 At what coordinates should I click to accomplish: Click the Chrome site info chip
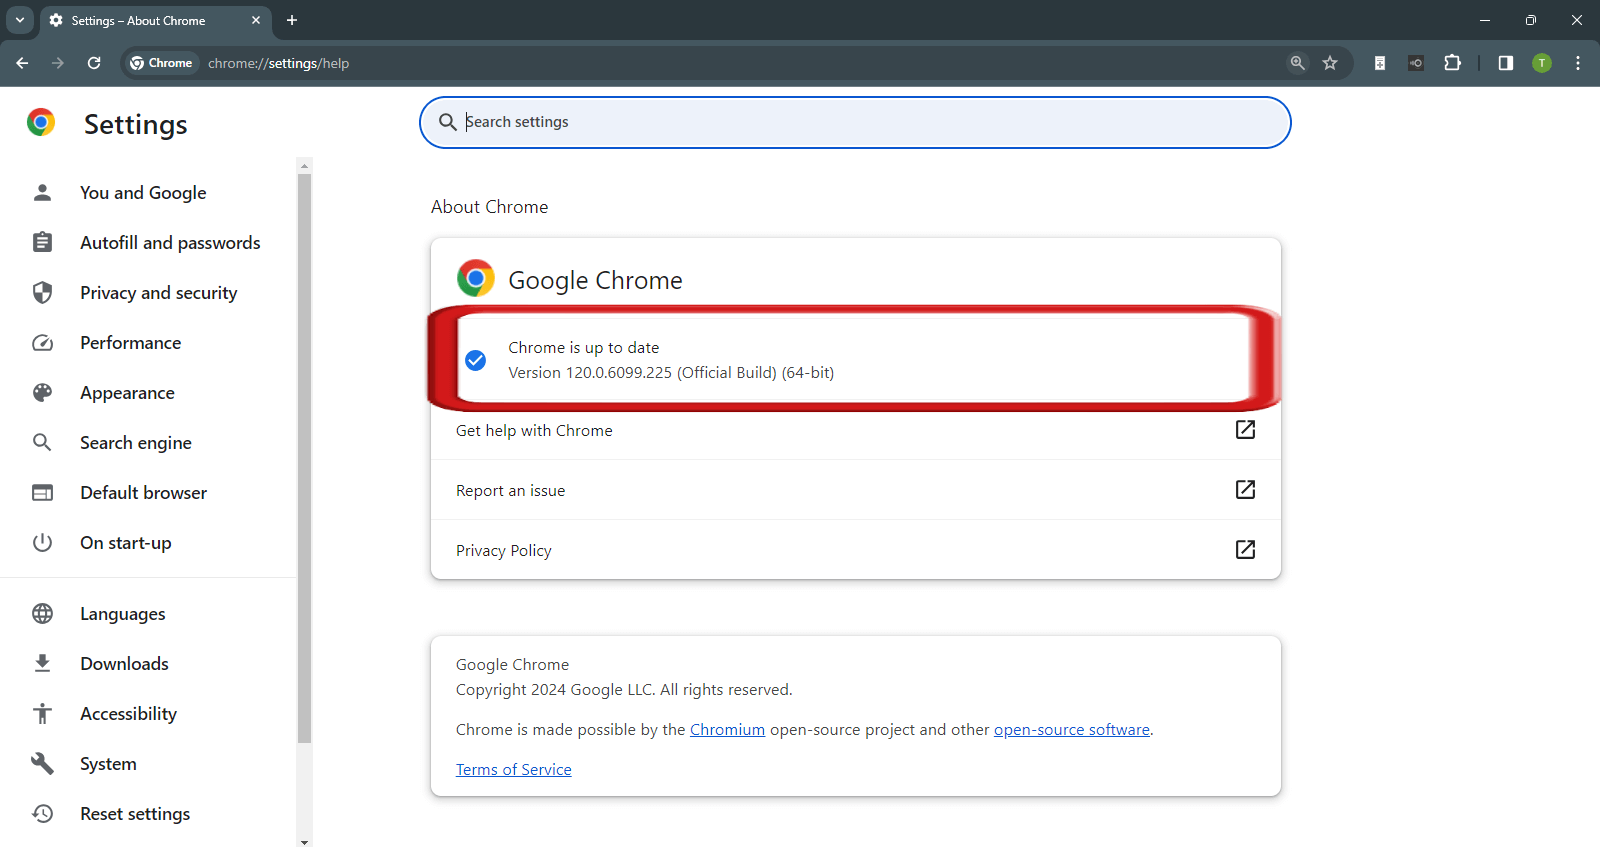pos(161,63)
